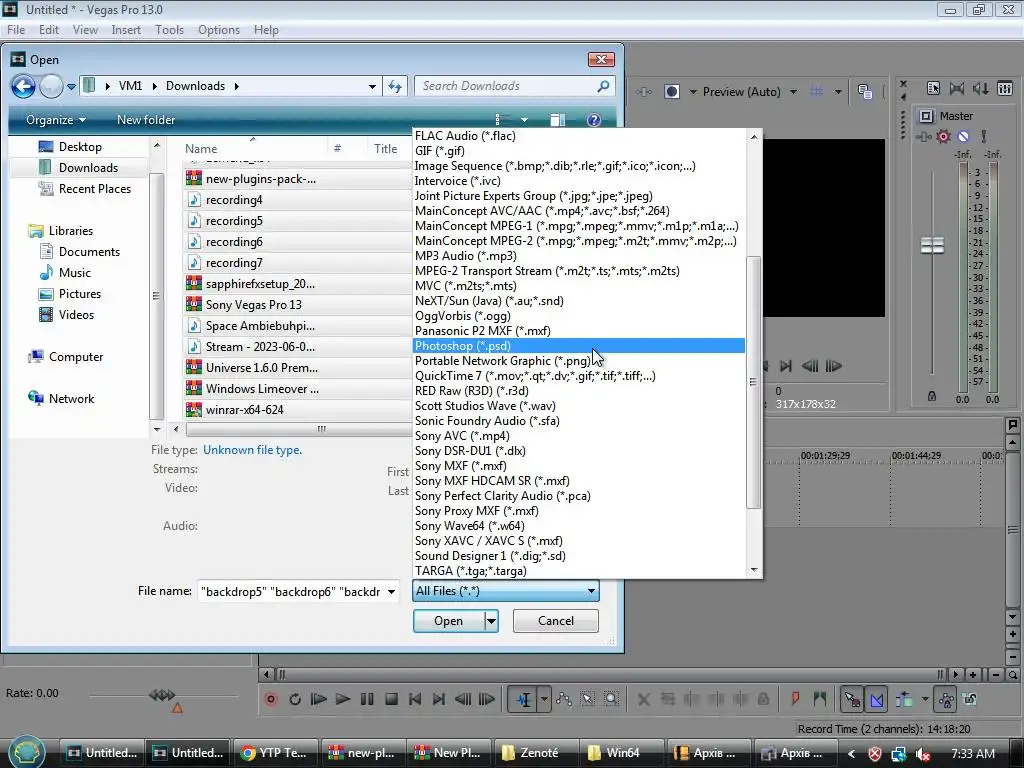Select the Envelope Edit tool
This screenshot has height=768, width=1024.
[x=564, y=699]
